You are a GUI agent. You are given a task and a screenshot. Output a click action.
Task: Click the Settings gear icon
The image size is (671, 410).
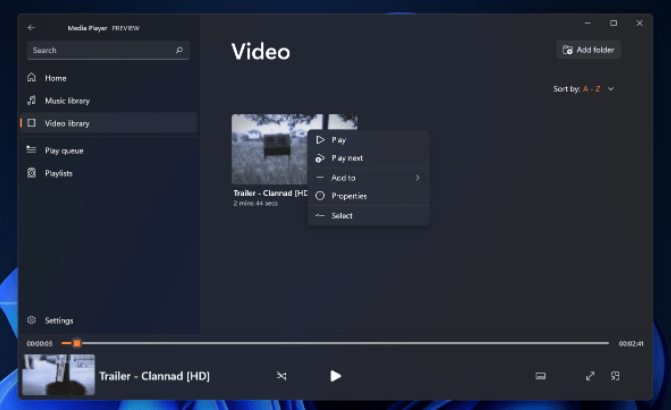pos(32,320)
